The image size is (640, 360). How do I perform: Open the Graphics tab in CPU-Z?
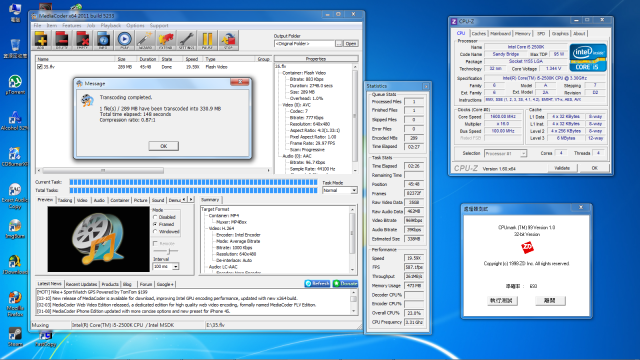click(560, 33)
